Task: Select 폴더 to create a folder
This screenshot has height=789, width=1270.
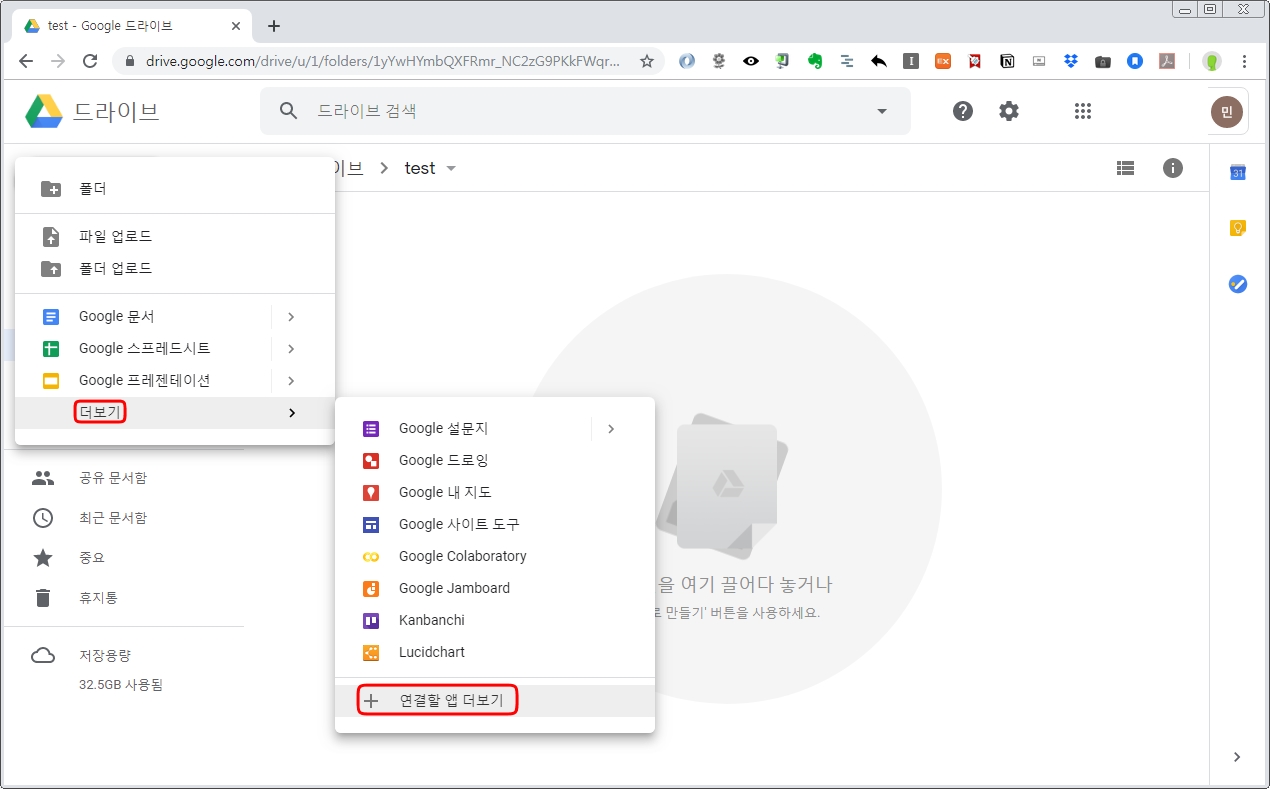Action: click(175, 189)
